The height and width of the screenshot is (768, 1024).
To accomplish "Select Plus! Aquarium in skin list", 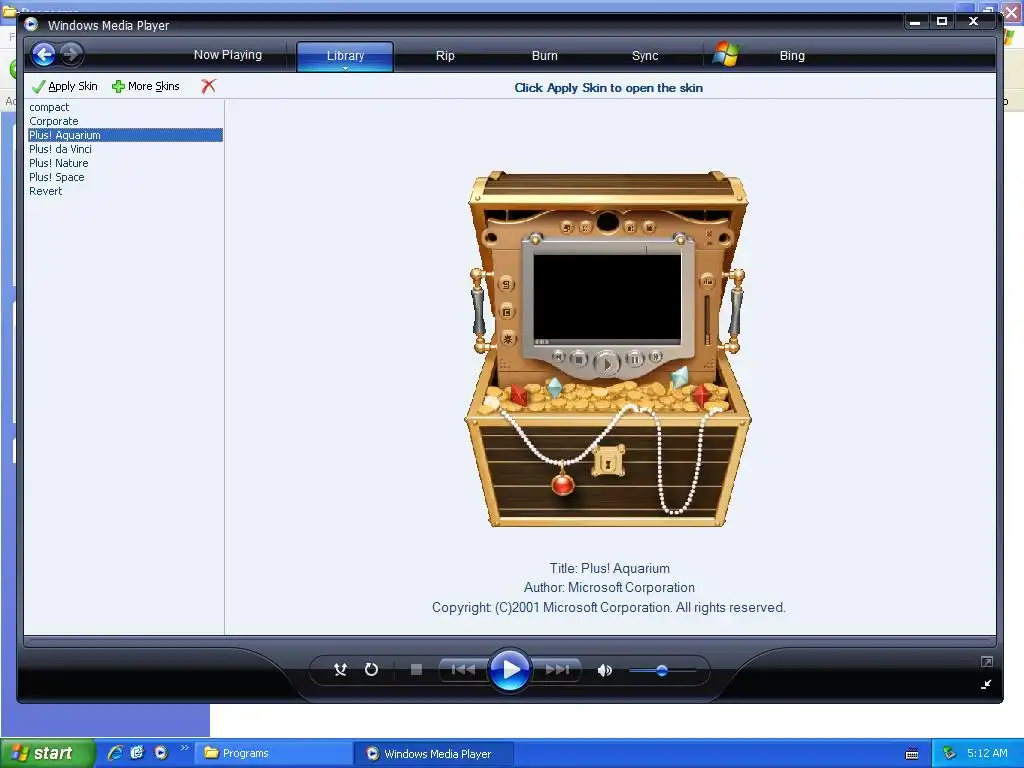I will [x=125, y=135].
